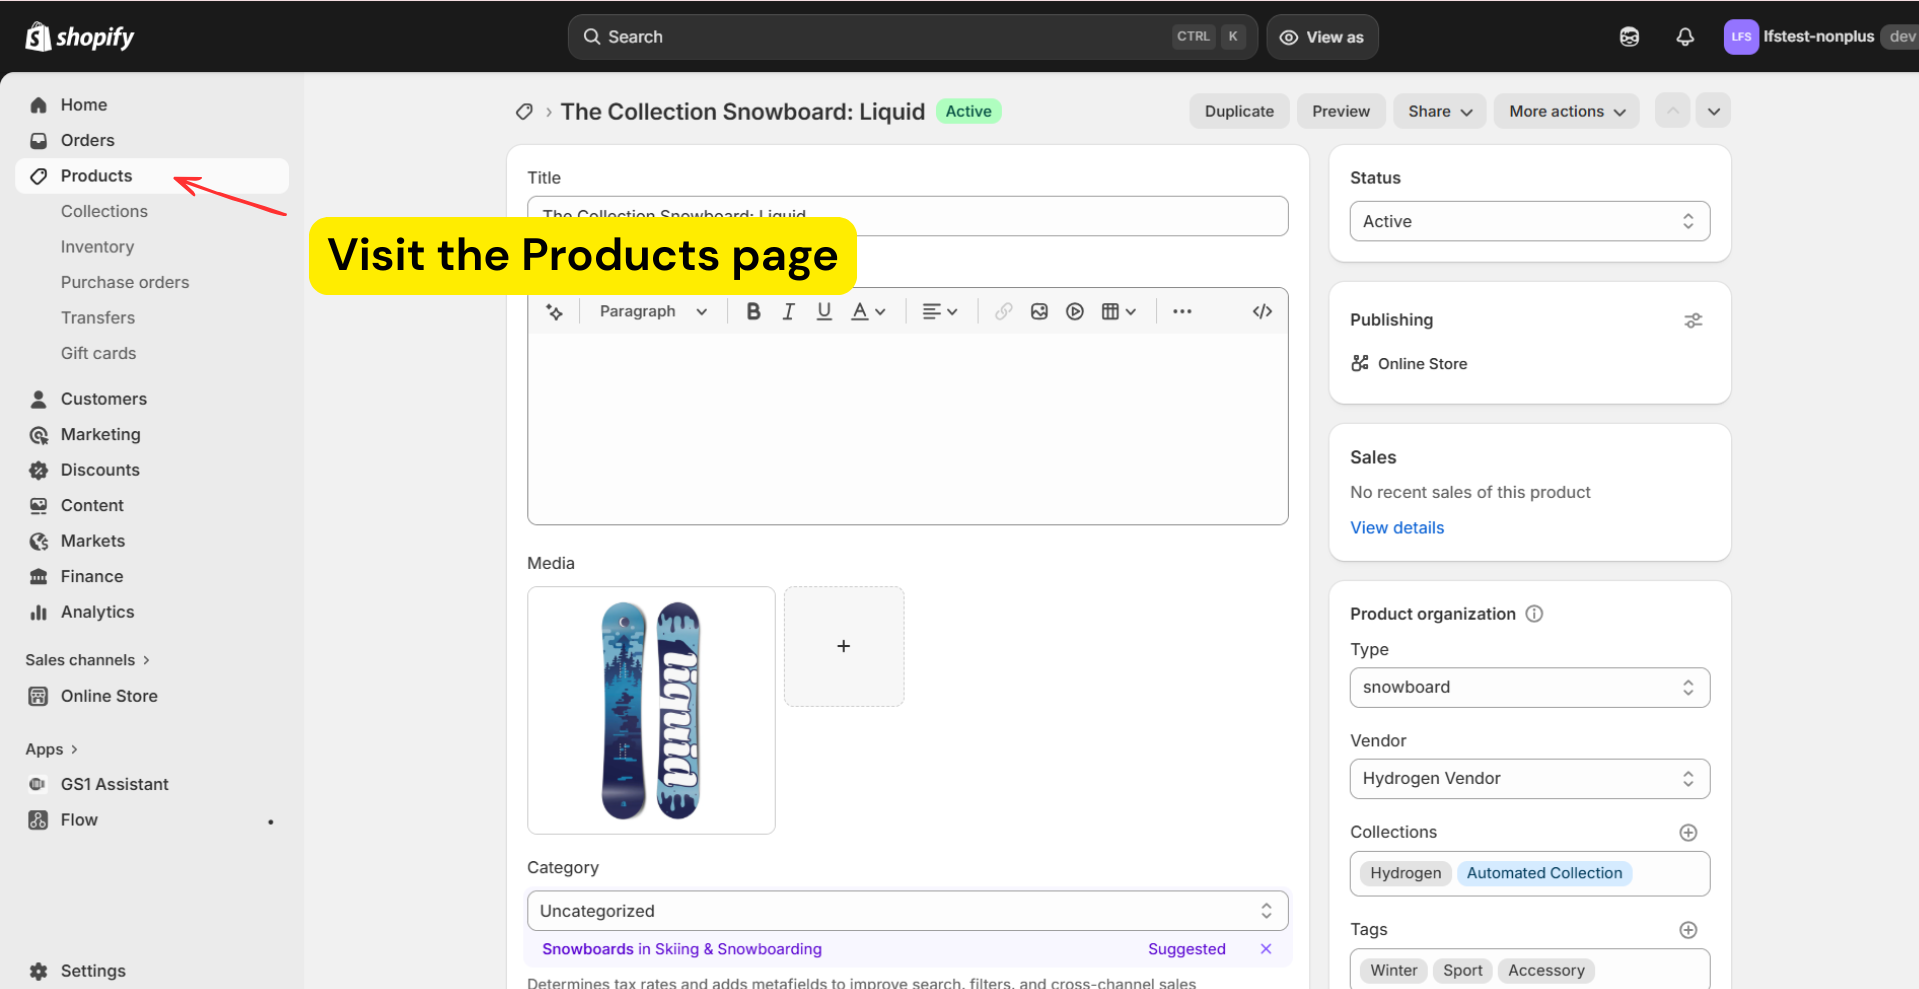The height and width of the screenshot is (989, 1919).
Task: Open the Uncategorized category dropdown
Action: 907,911
